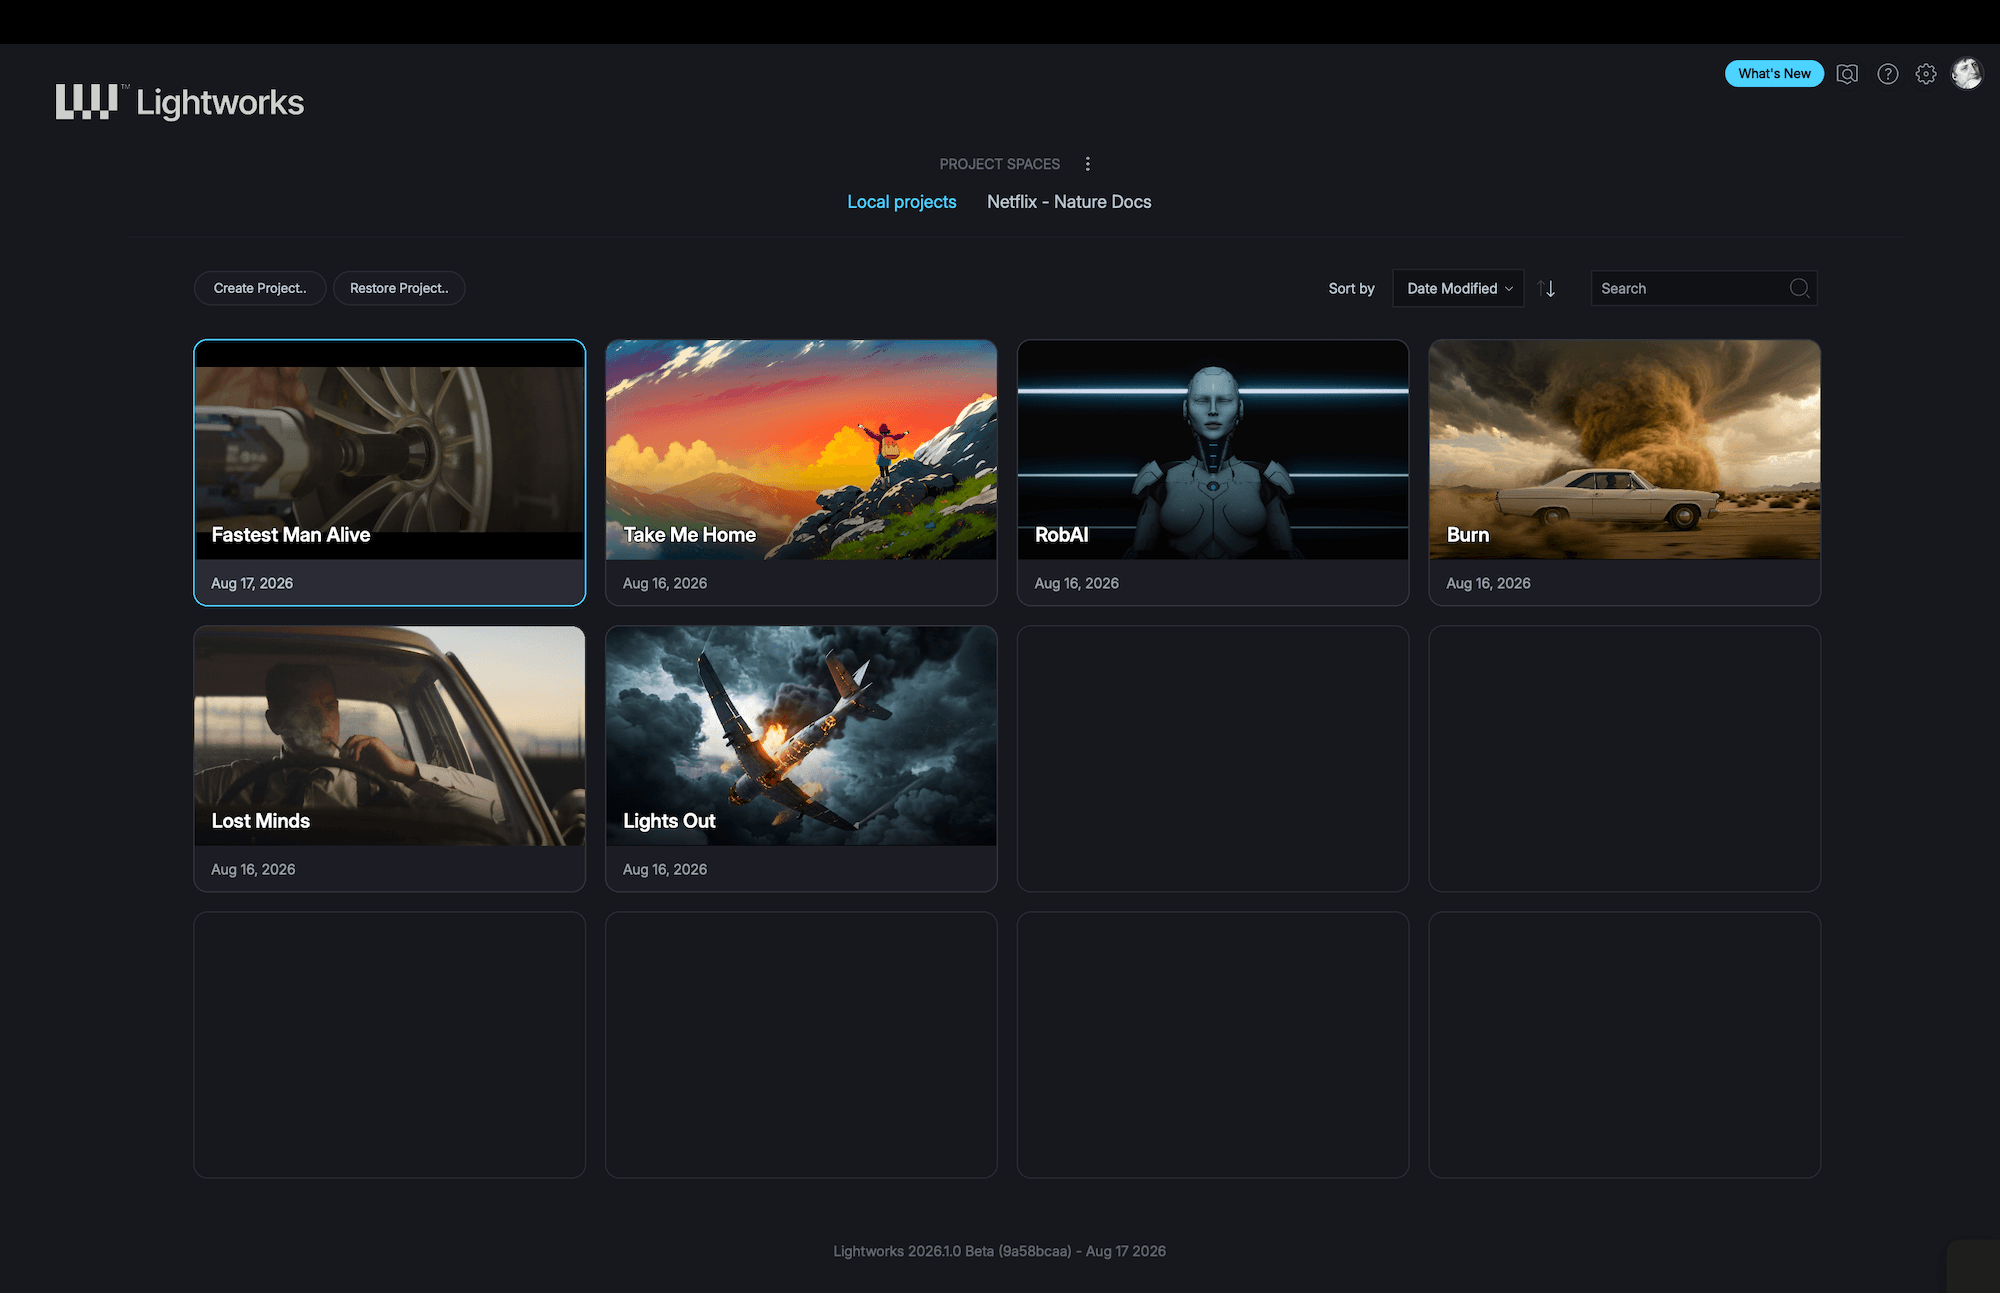Open the user profile avatar
Image resolution: width=2000 pixels, height=1293 pixels.
tap(1967, 73)
